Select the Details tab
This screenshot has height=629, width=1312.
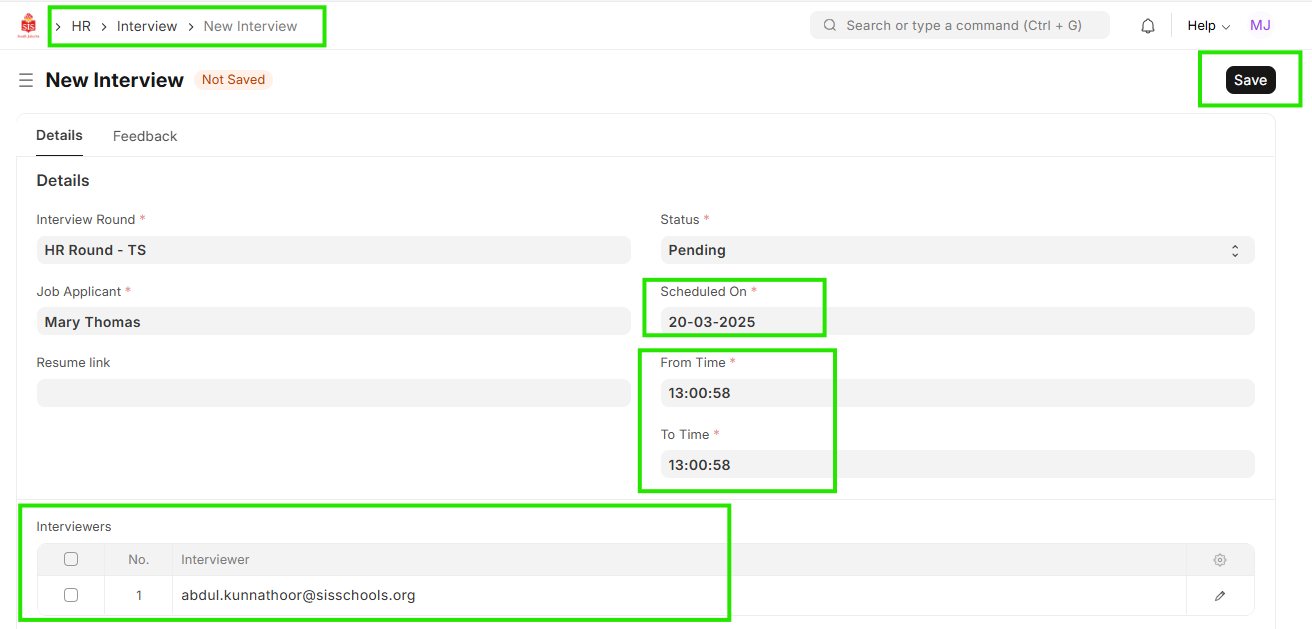59,135
